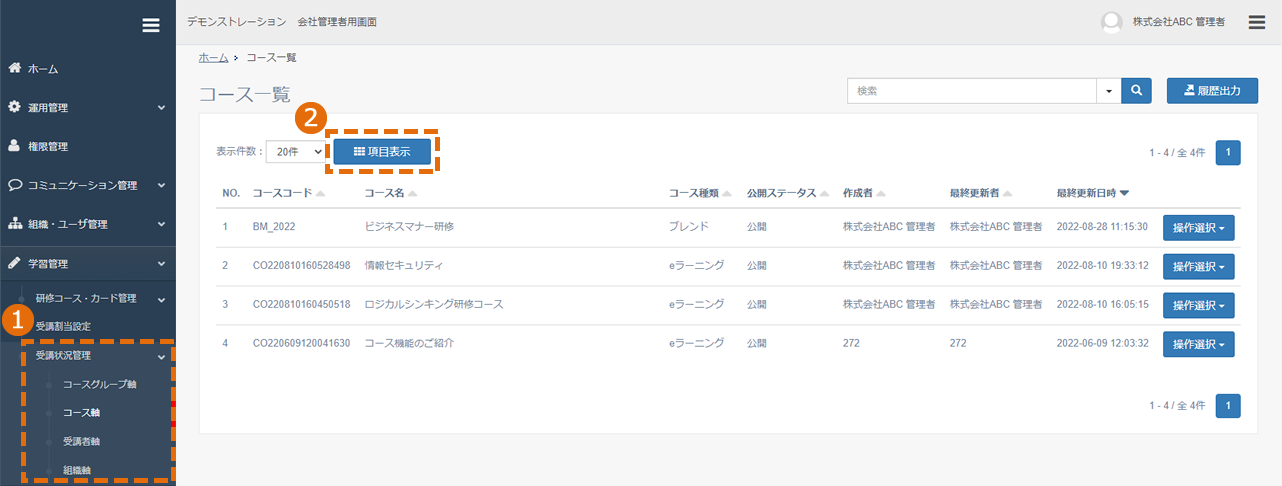Open the top-right hamburger menu
Image resolution: width=1282 pixels, height=486 pixels.
[x=1257, y=21]
